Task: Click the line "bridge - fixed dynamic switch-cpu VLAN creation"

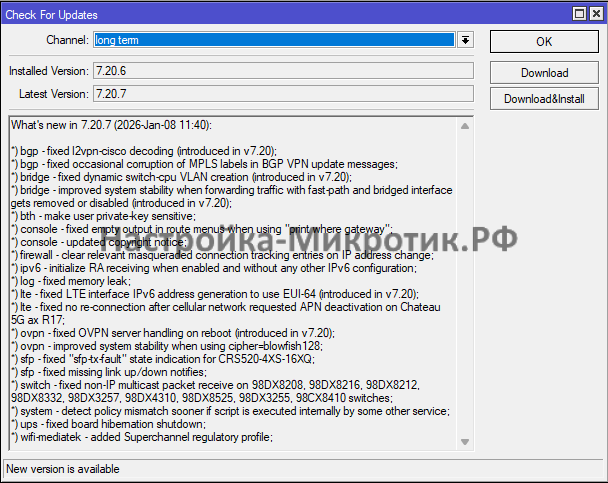Action: point(181,177)
